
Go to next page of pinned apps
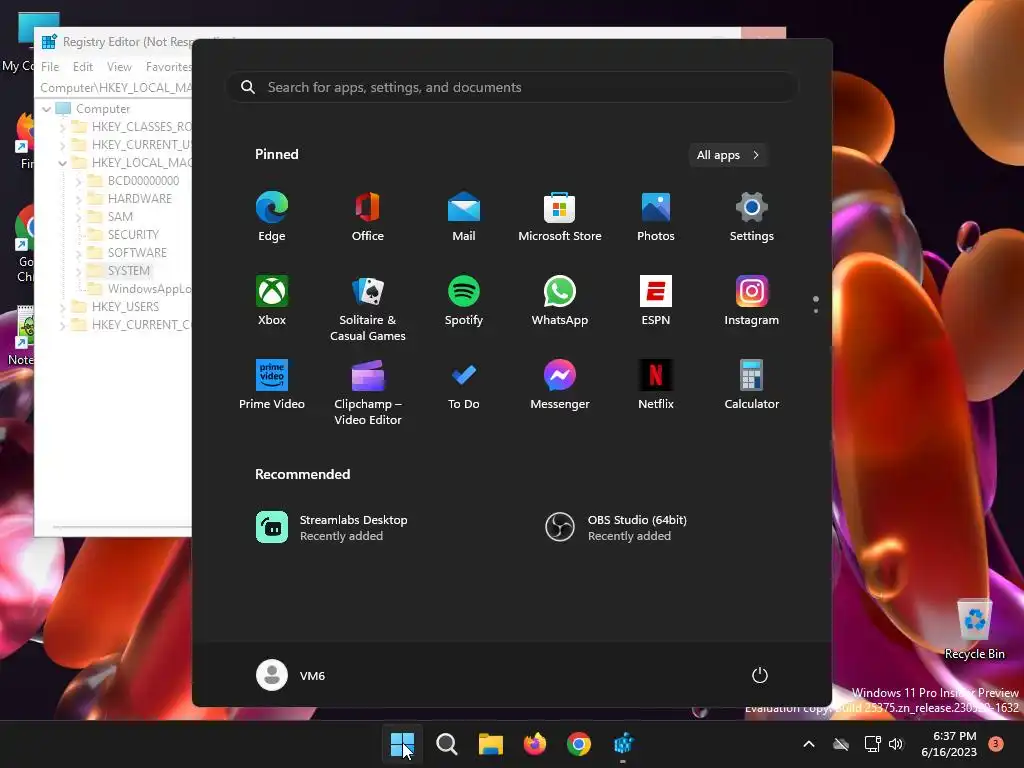click(816, 311)
